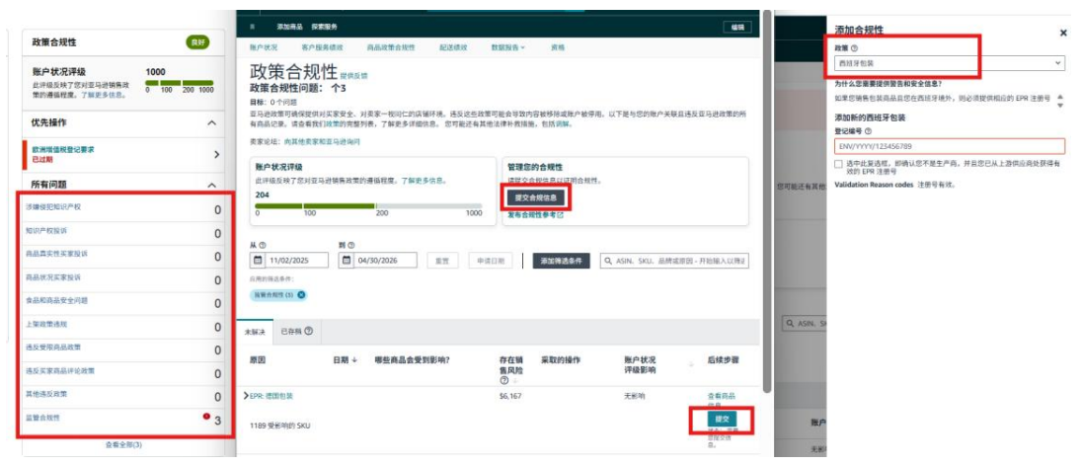The image size is (1080, 465).
Task: Remove the applied filter chip via its X icon
Action: pyautogui.click(x=301, y=295)
